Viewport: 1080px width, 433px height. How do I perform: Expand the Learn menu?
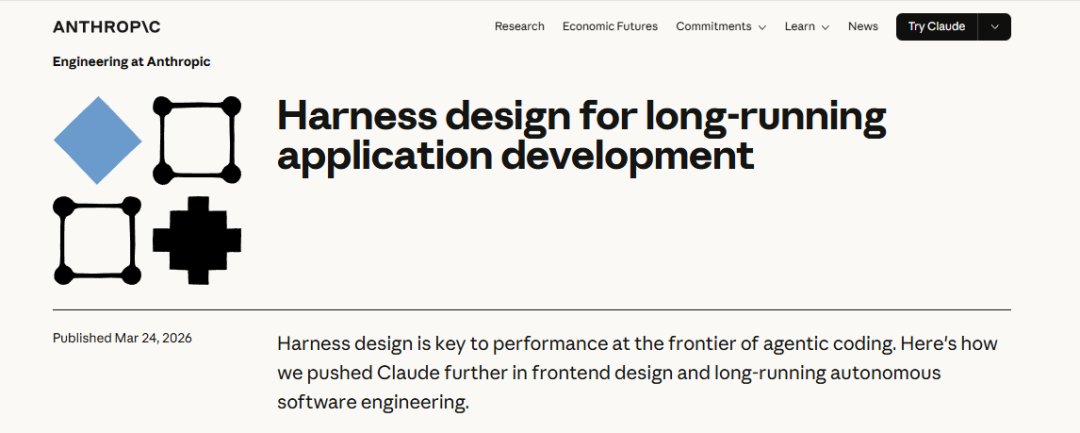coord(807,26)
